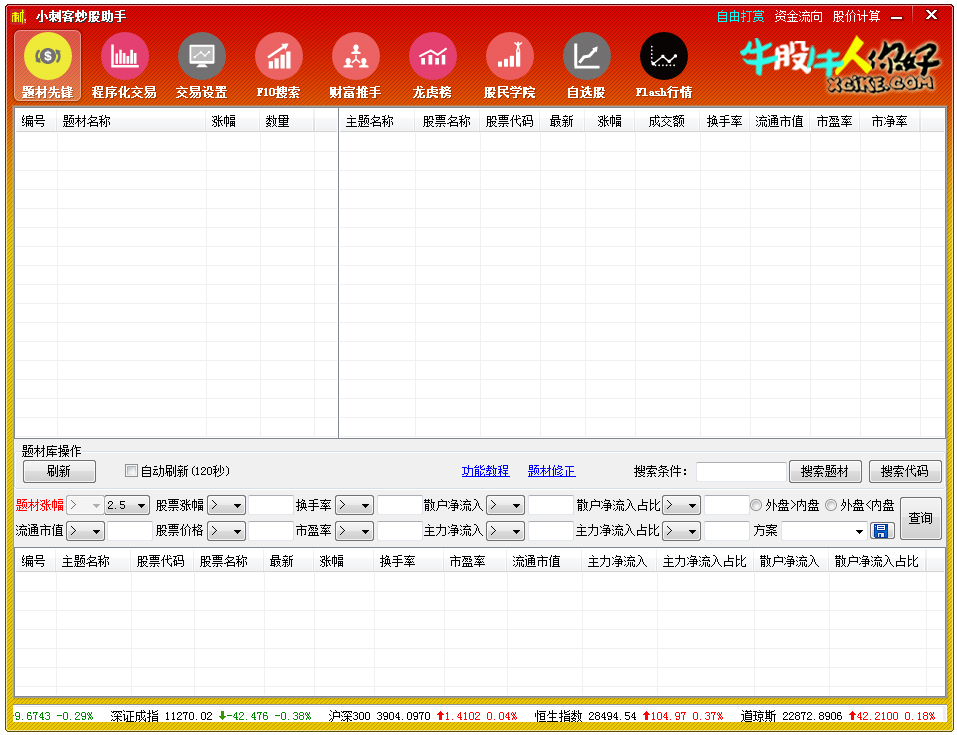Select the 外盘>内盘 radio button

pyautogui.click(x=756, y=505)
